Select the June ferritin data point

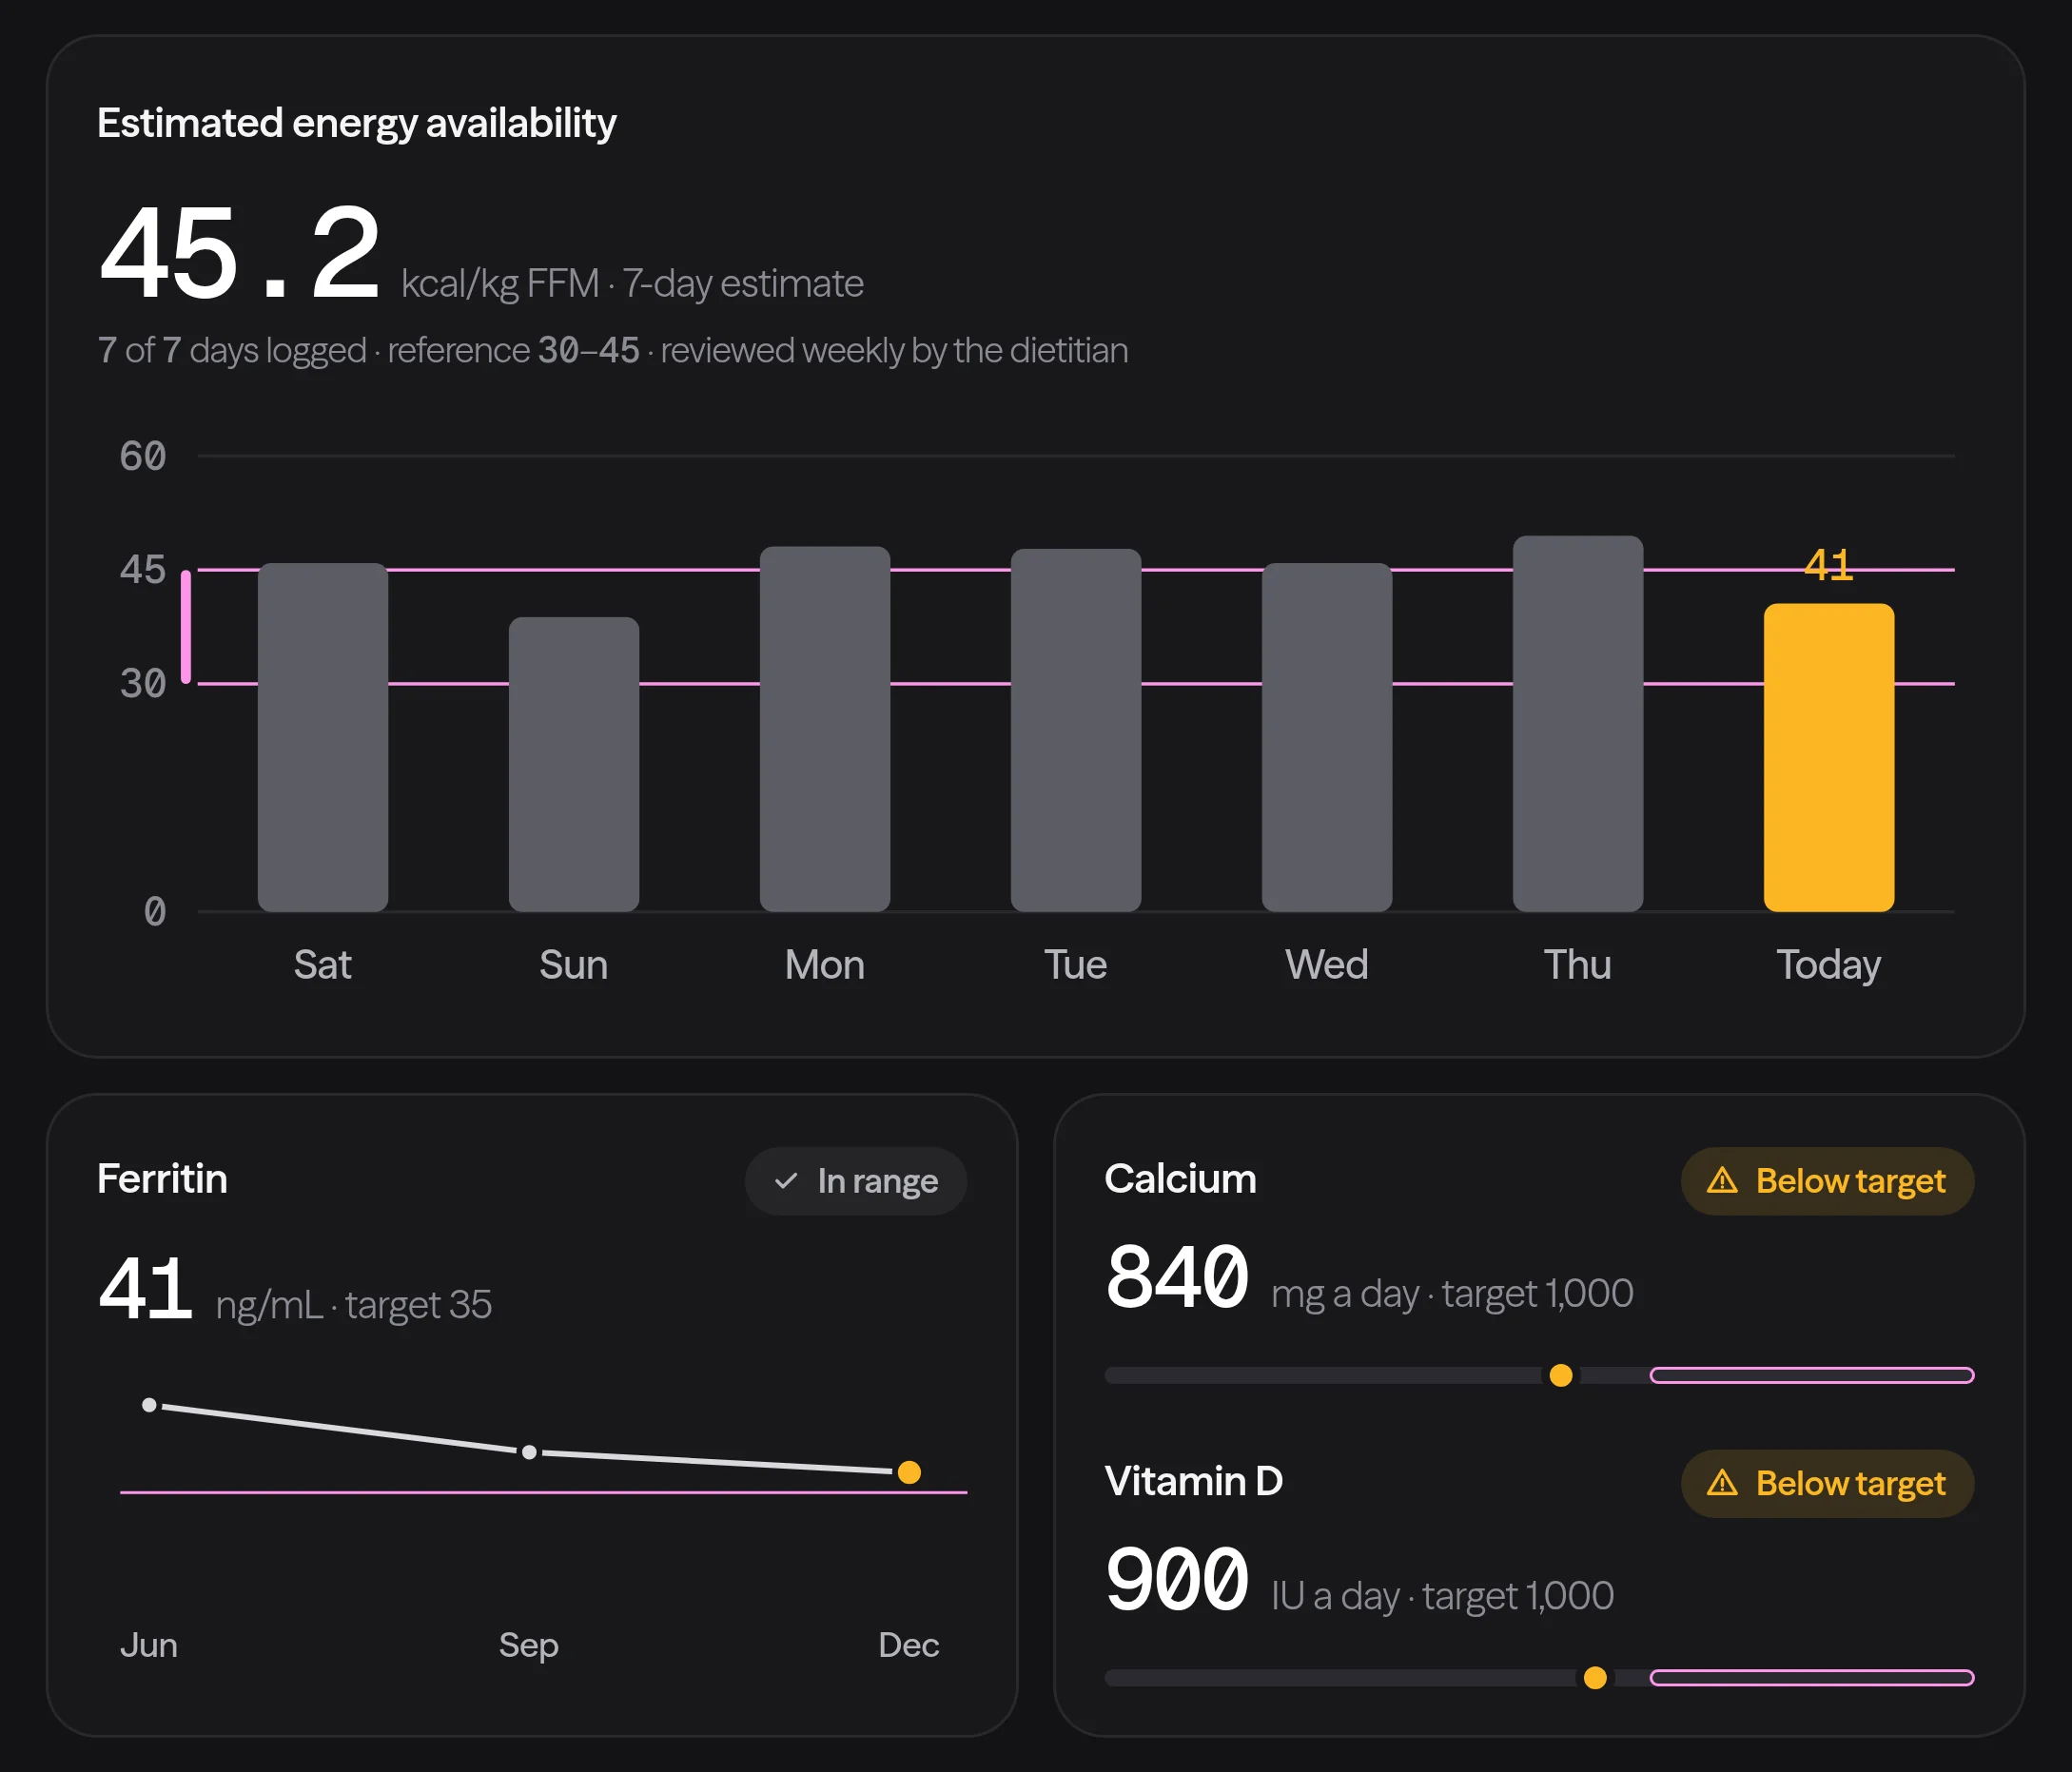click(x=149, y=1405)
